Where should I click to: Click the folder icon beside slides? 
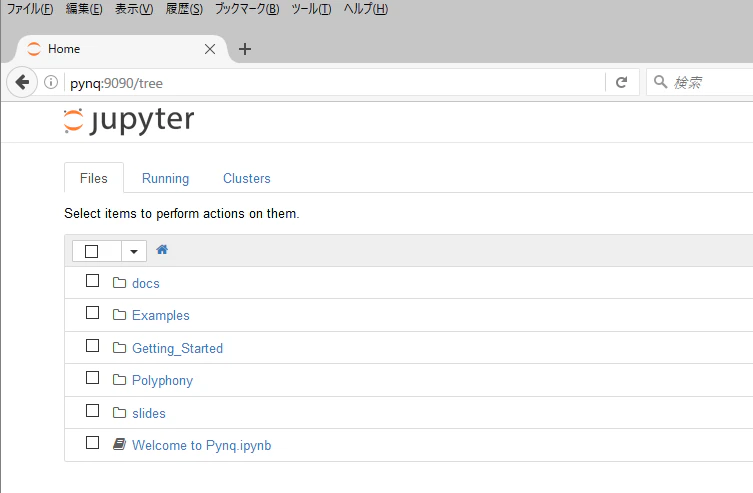119,412
